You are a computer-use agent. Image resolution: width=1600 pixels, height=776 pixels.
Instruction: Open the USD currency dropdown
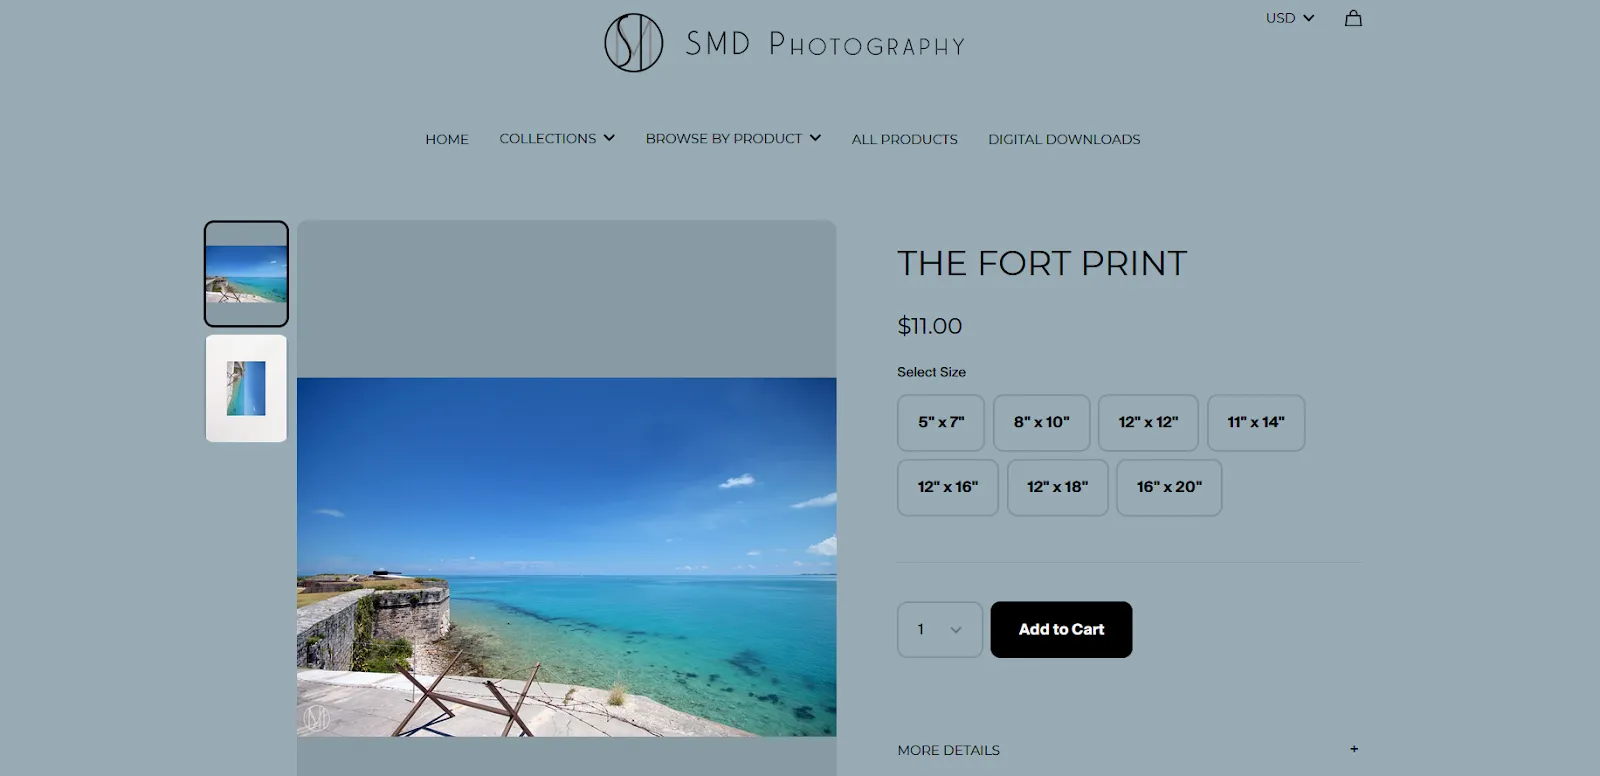tap(1289, 18)
